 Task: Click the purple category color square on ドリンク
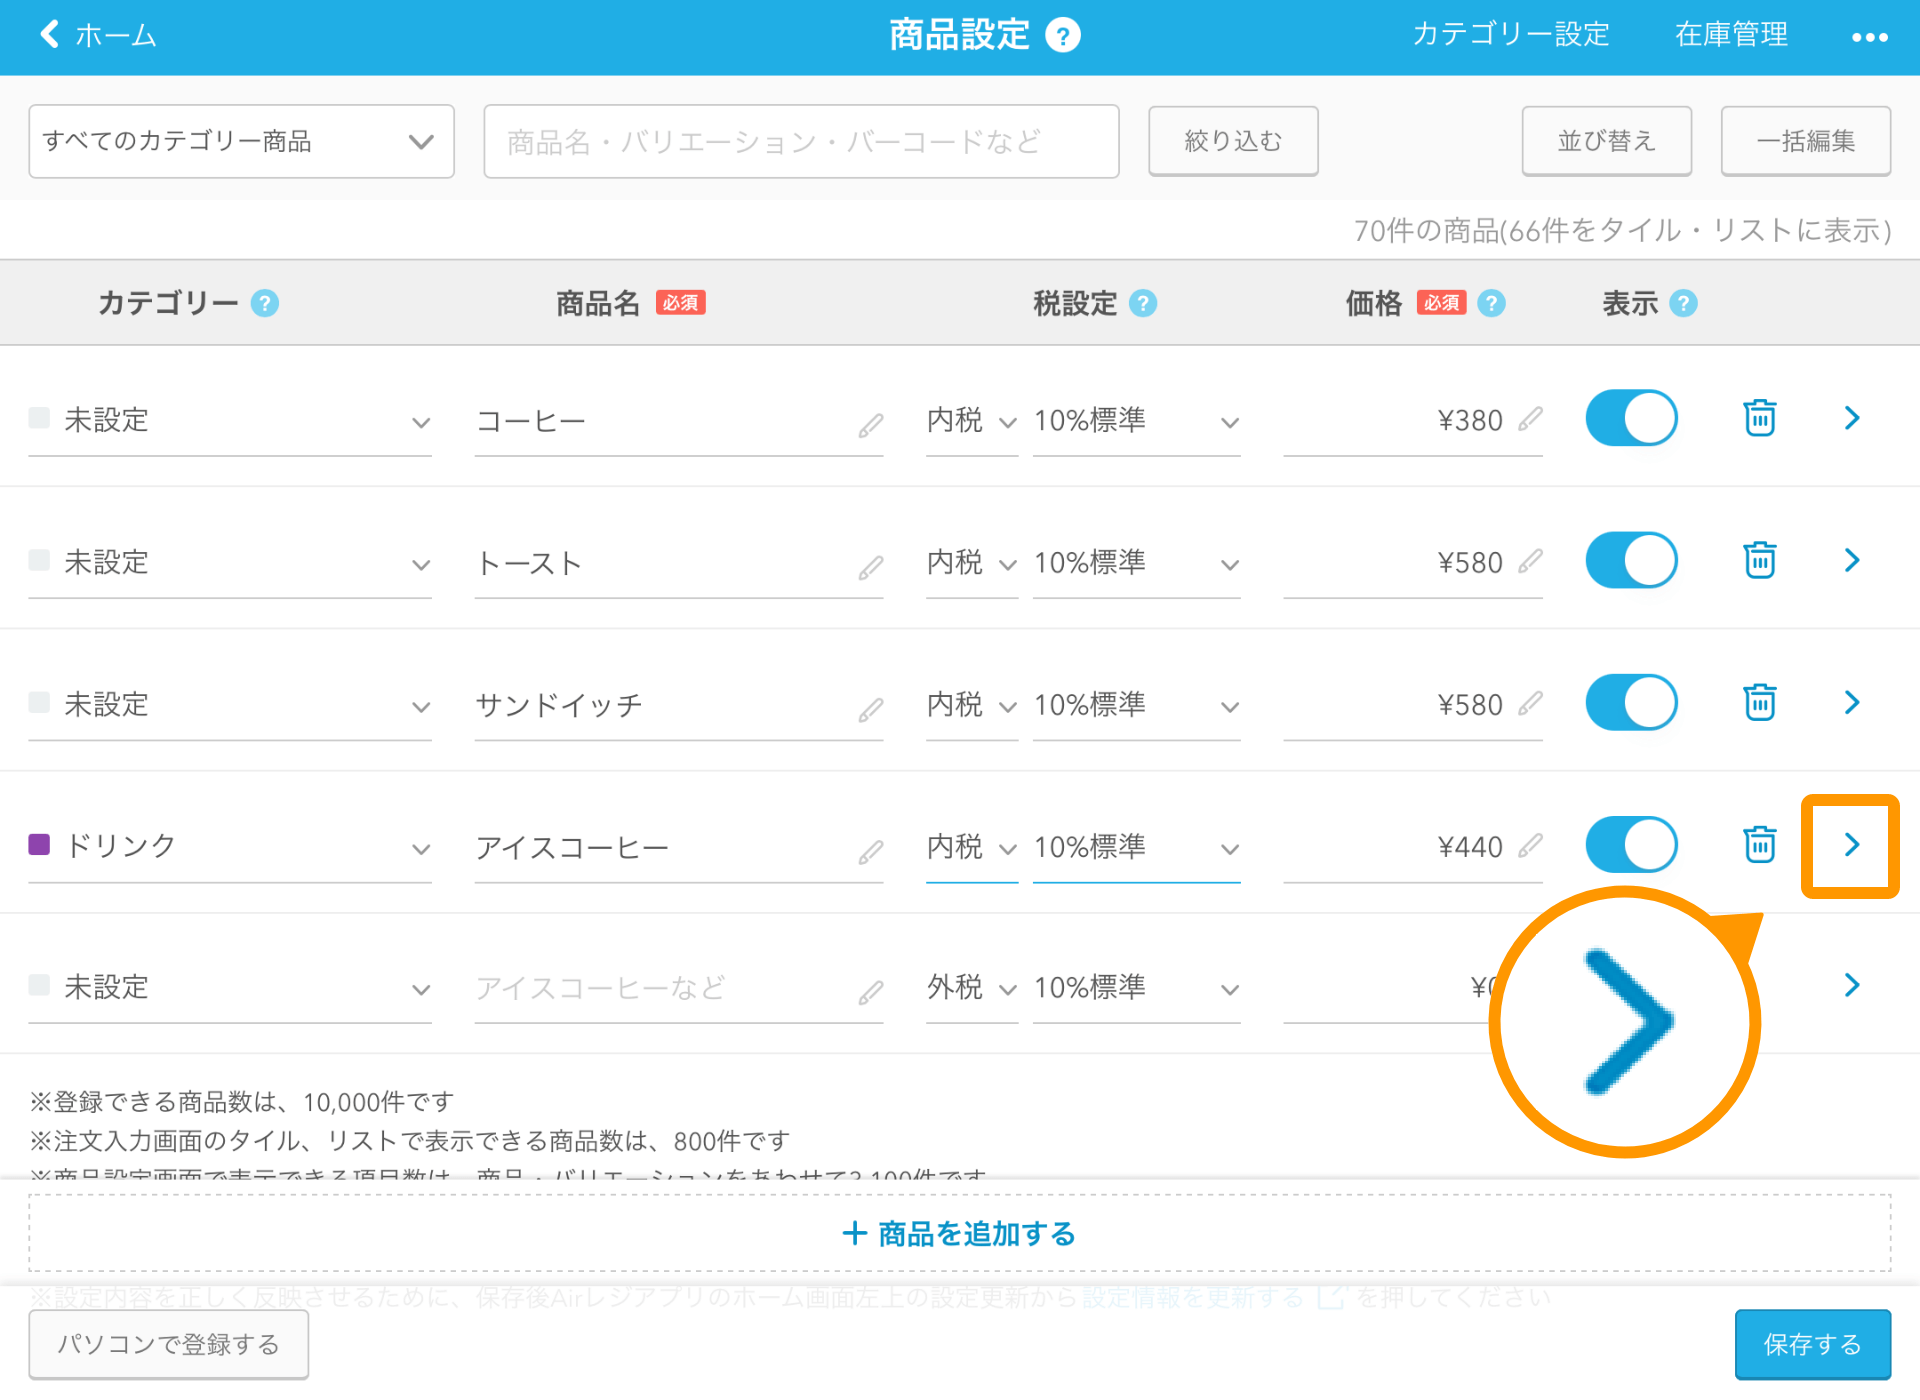[40, 845]
